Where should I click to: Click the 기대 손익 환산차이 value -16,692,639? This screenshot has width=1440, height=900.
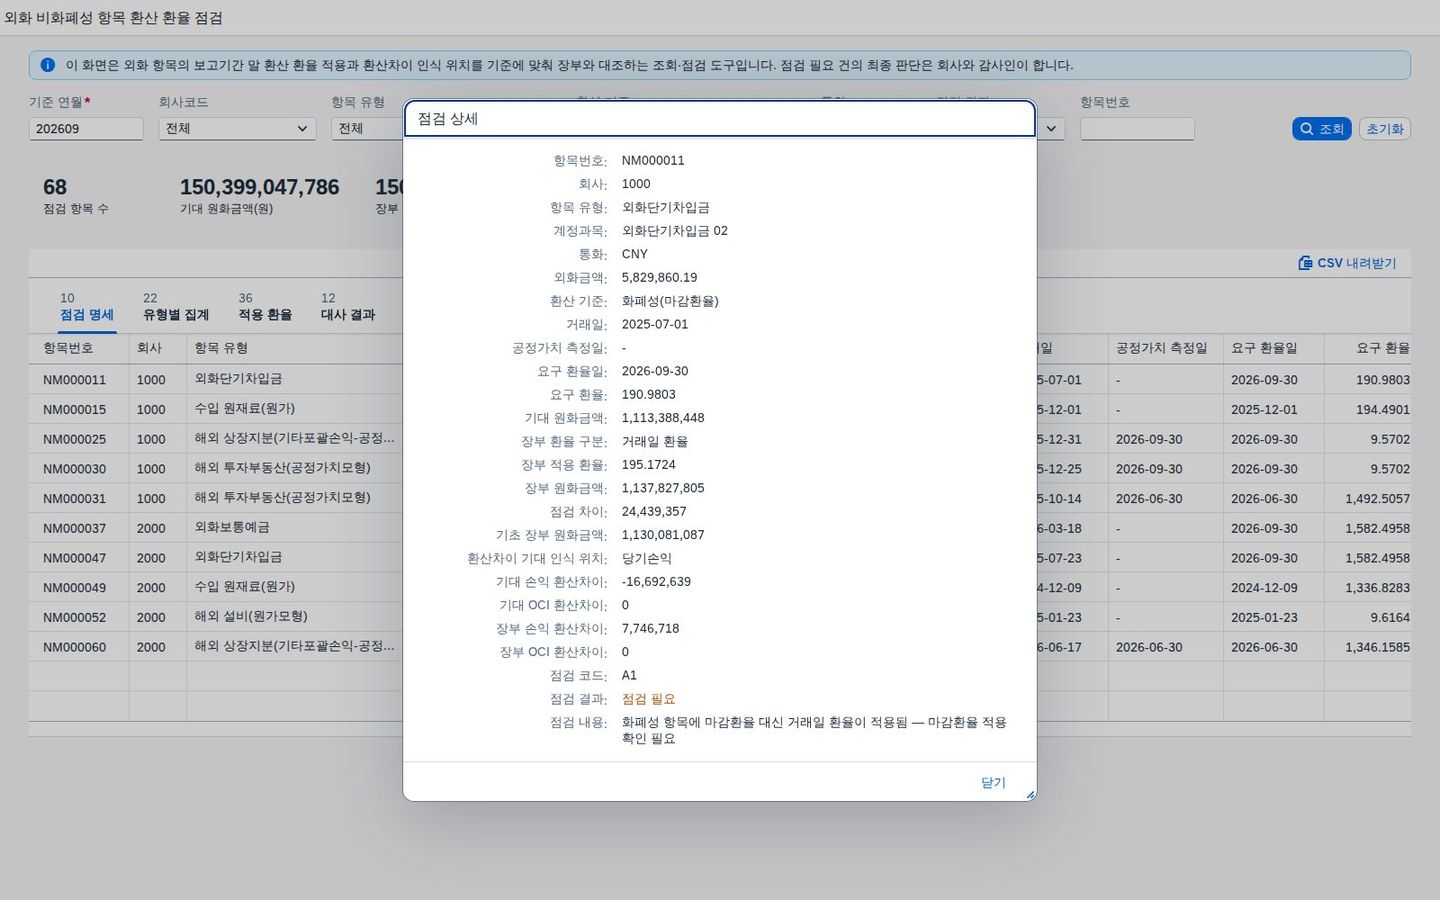(656, 582)
